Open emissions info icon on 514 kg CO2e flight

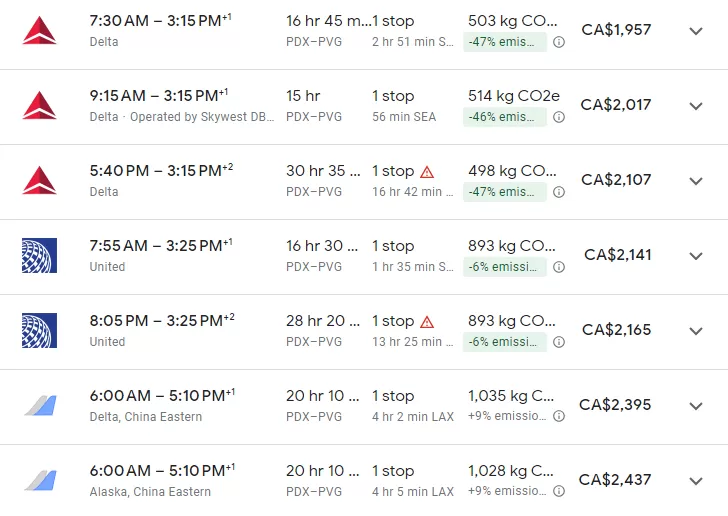559,117
